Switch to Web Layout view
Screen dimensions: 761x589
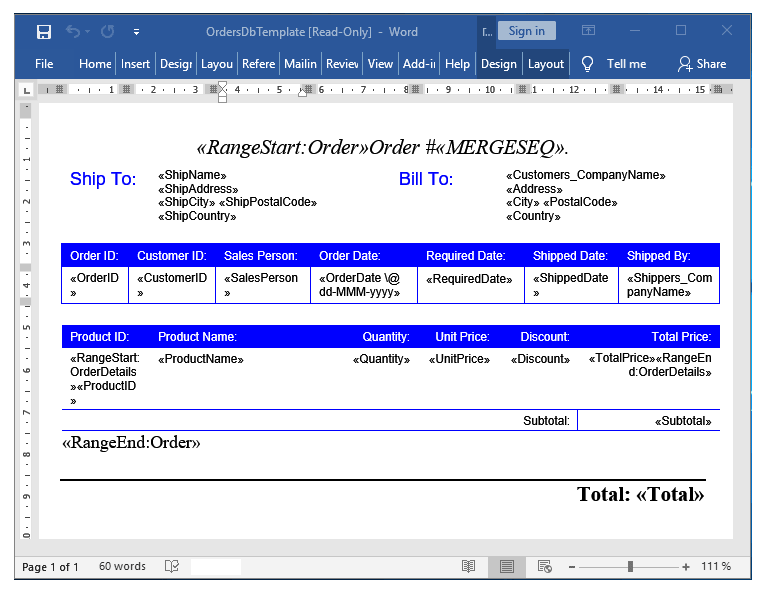click(545, 566)
